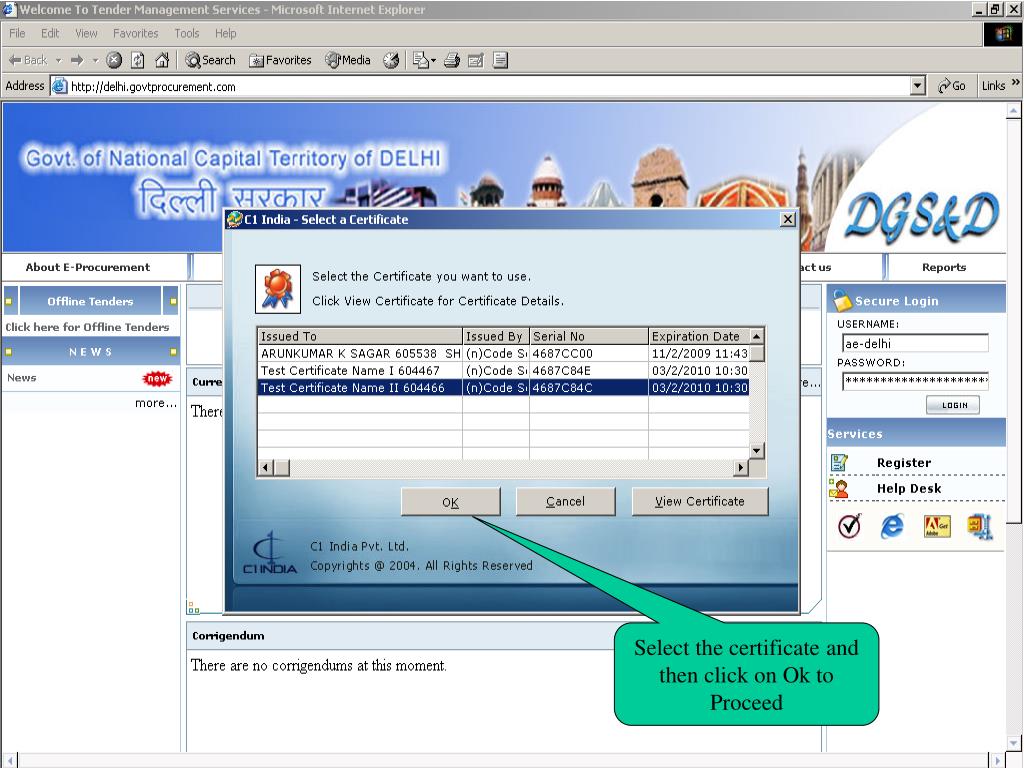
Task: Open the Reports tab
Action: pyautogui.click(x=944, y=267)
